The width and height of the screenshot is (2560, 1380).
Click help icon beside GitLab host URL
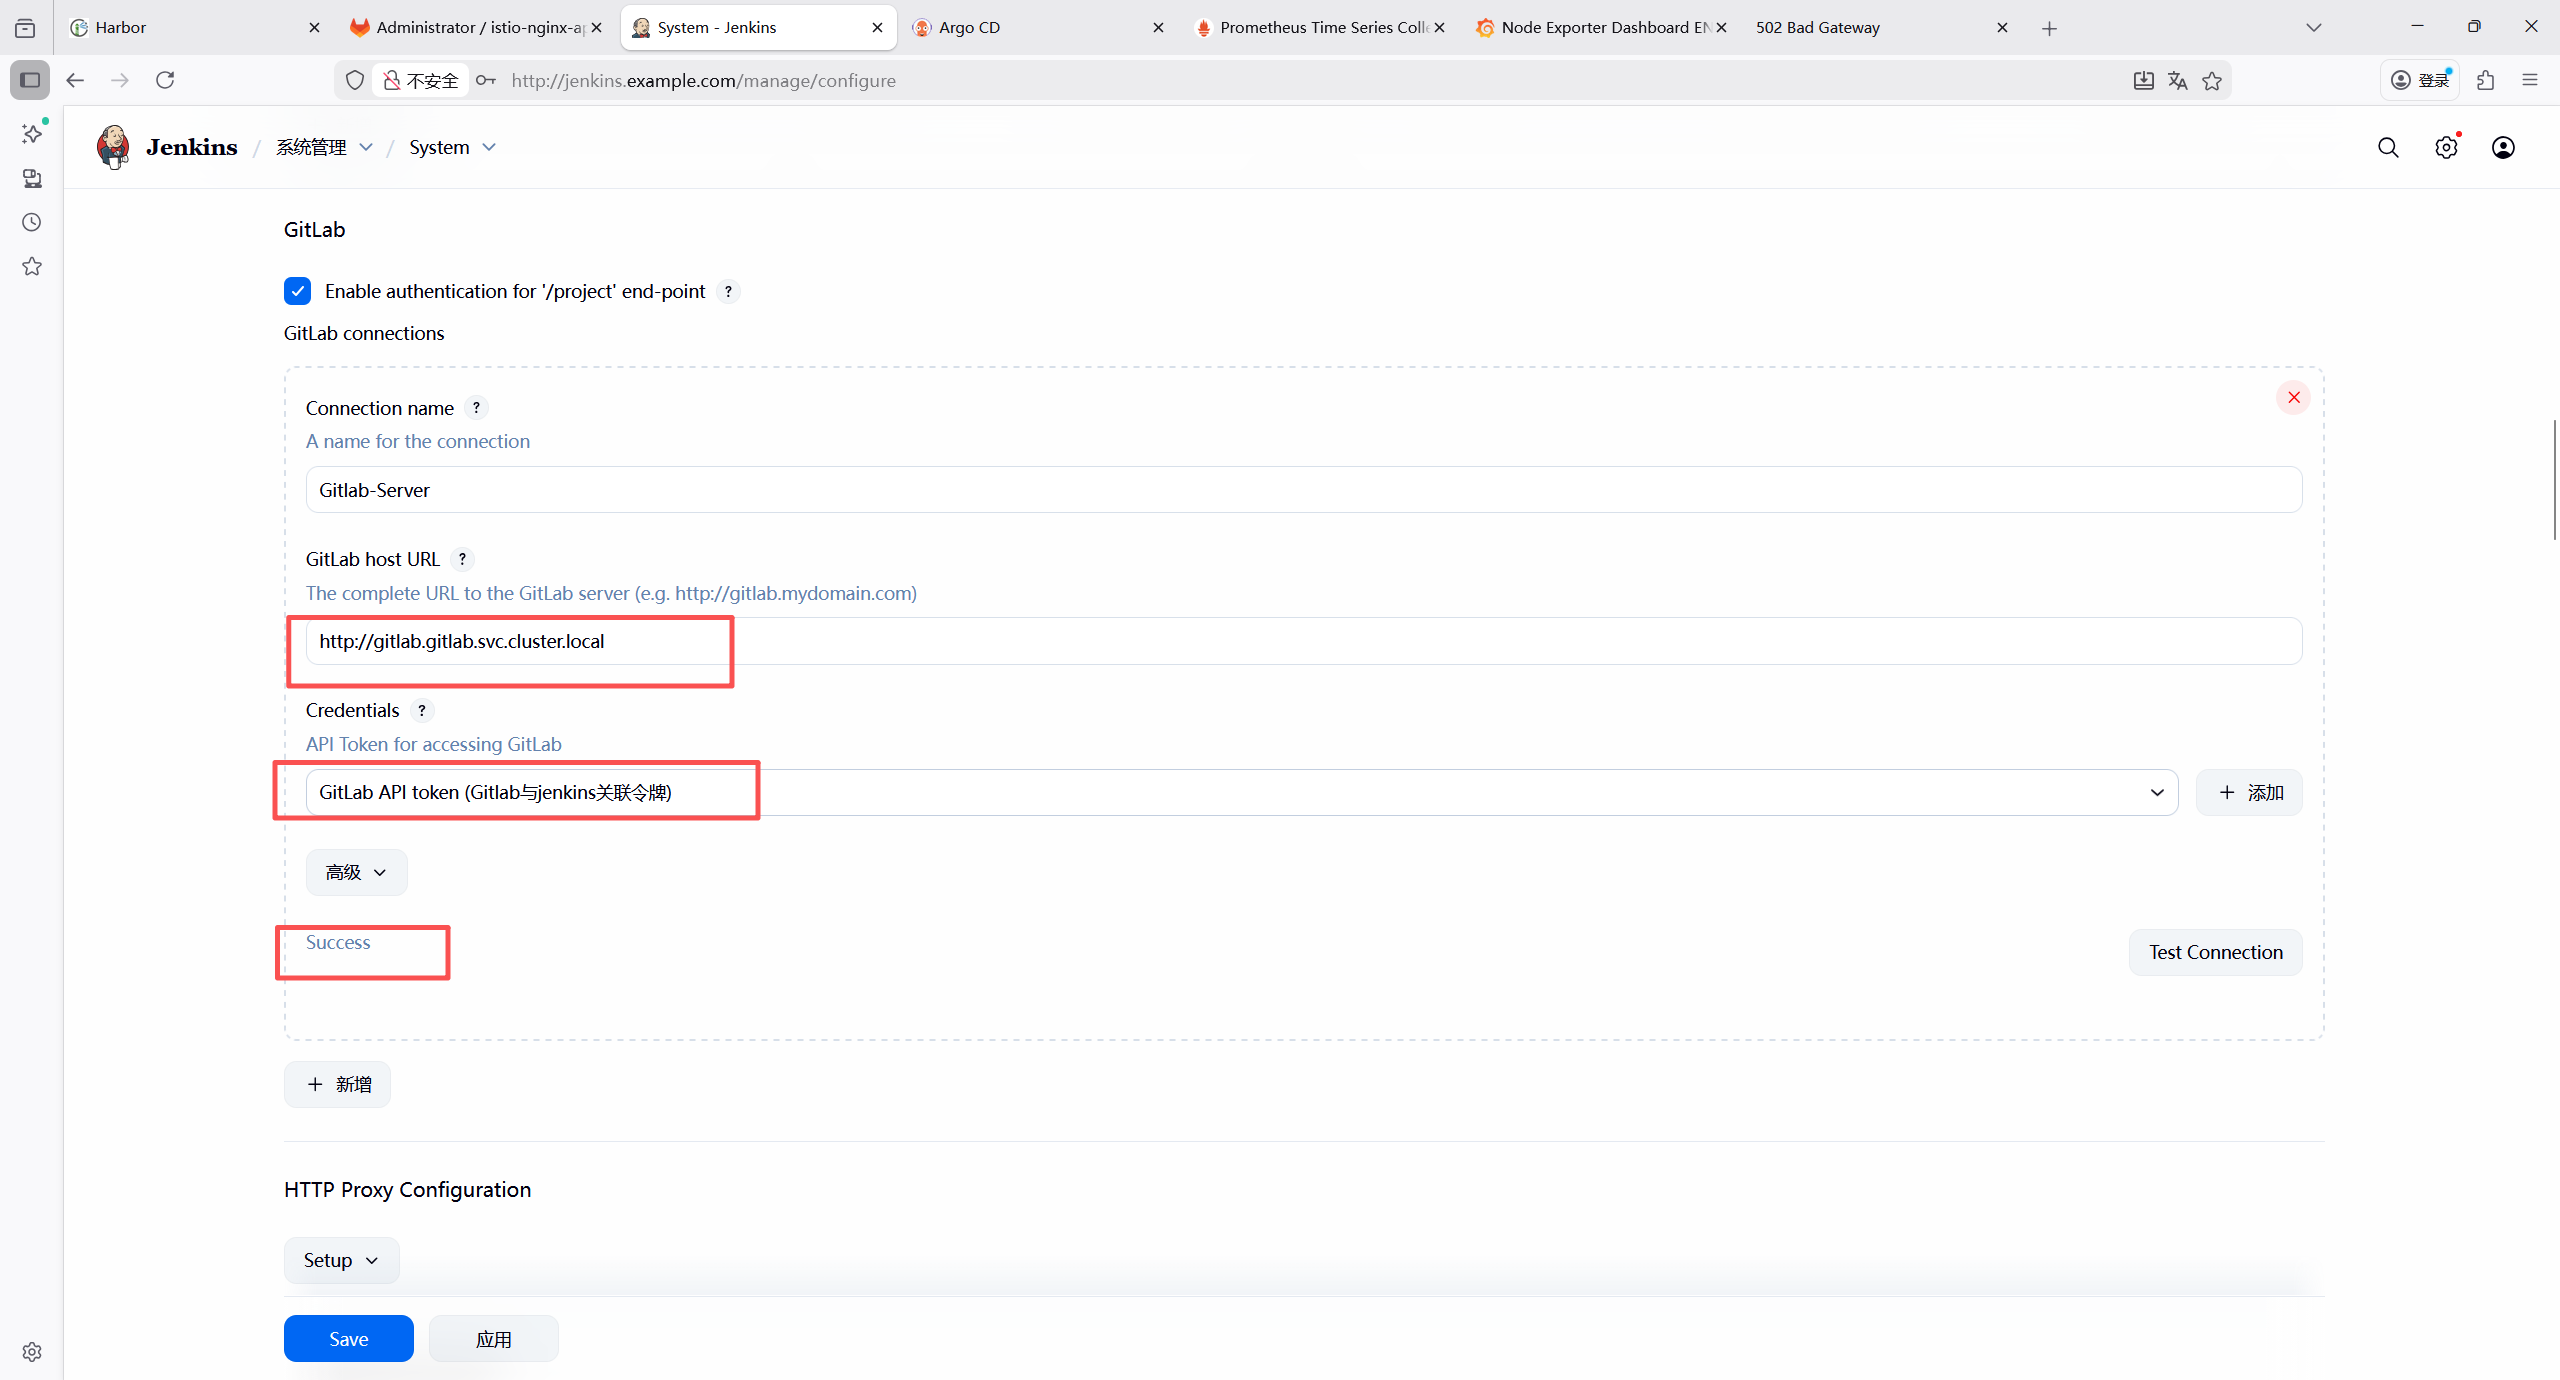tap(462, 559)
